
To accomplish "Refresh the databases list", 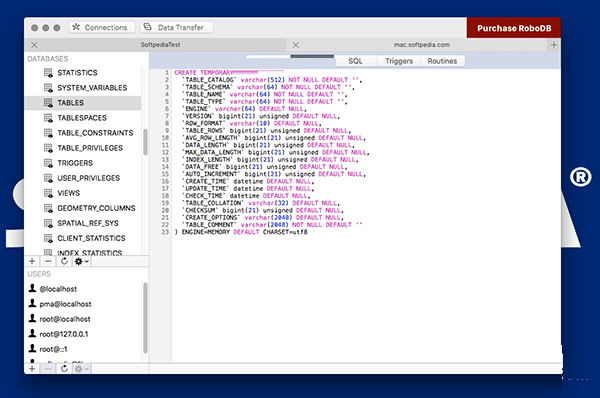I will [64, 261].
